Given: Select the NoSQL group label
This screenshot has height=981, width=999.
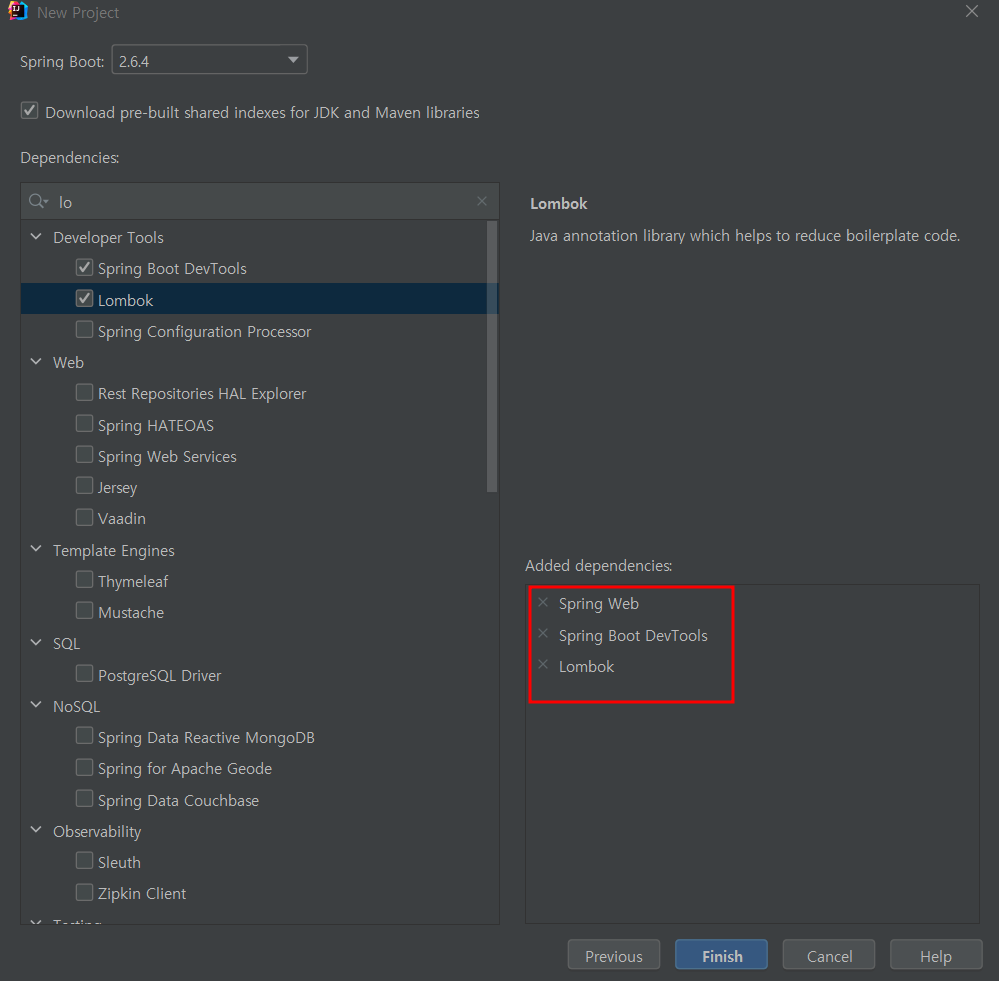Looking at the screenshot, I should [x=76, y=706].
